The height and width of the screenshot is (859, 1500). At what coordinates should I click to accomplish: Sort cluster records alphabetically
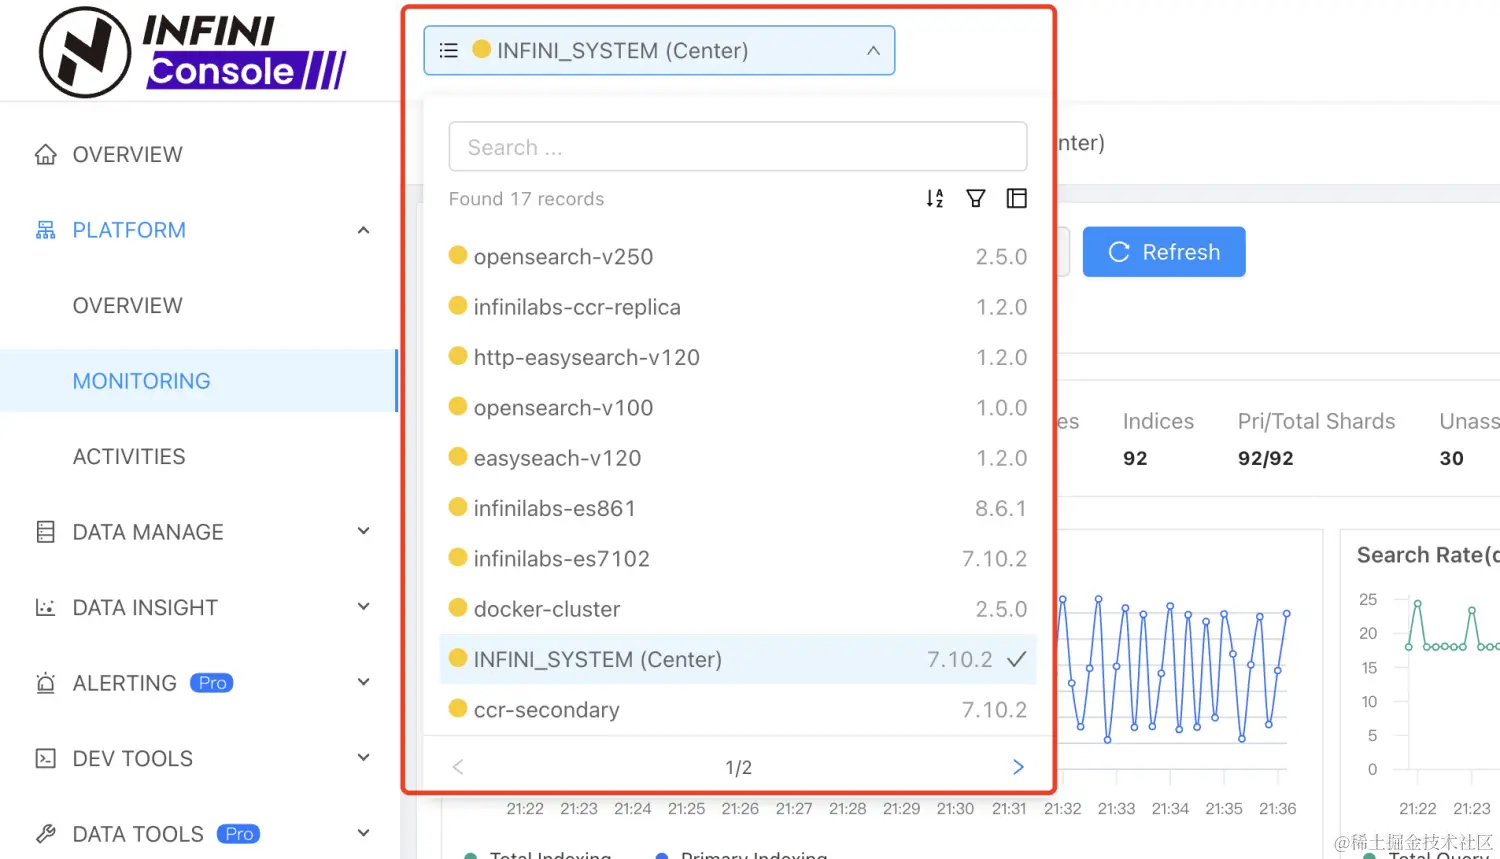935,198
